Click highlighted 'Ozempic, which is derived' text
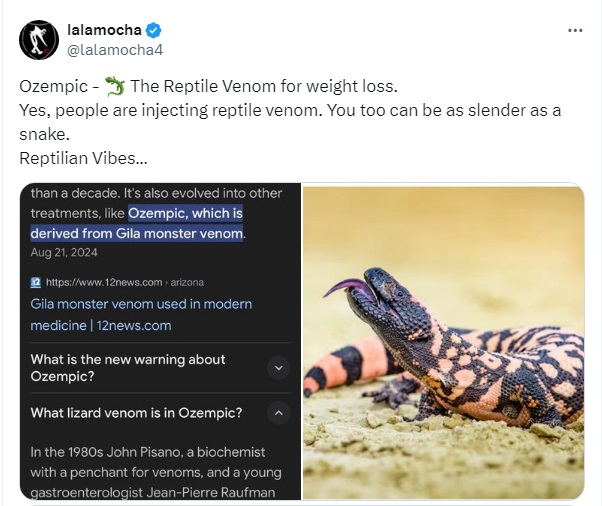 [137, 223]
